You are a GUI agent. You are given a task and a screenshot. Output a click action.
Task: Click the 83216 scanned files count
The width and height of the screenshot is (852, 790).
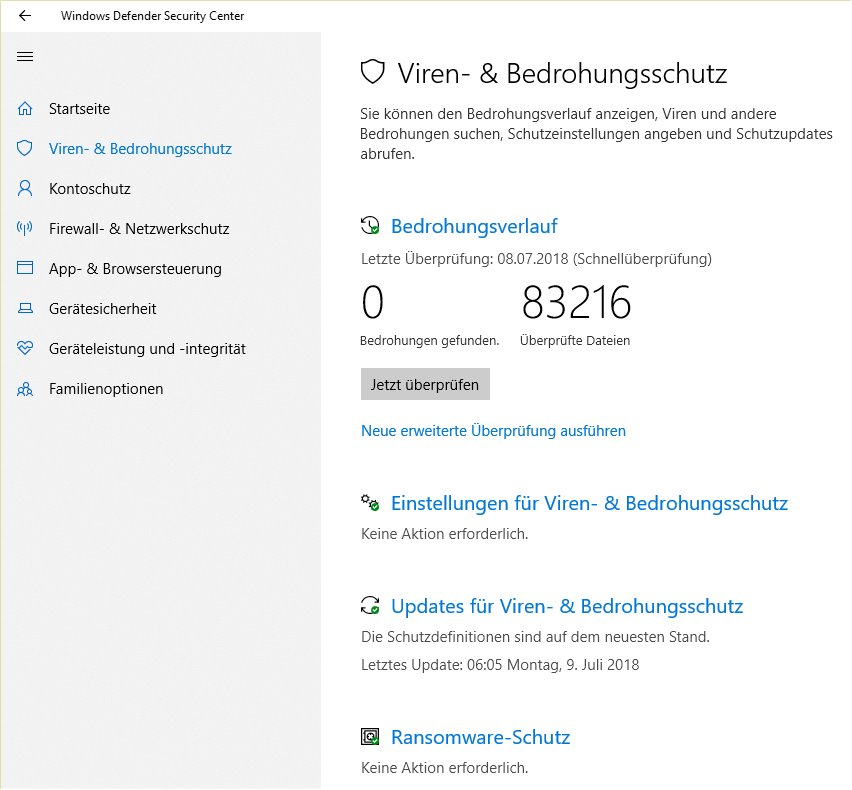click(576, 302)
